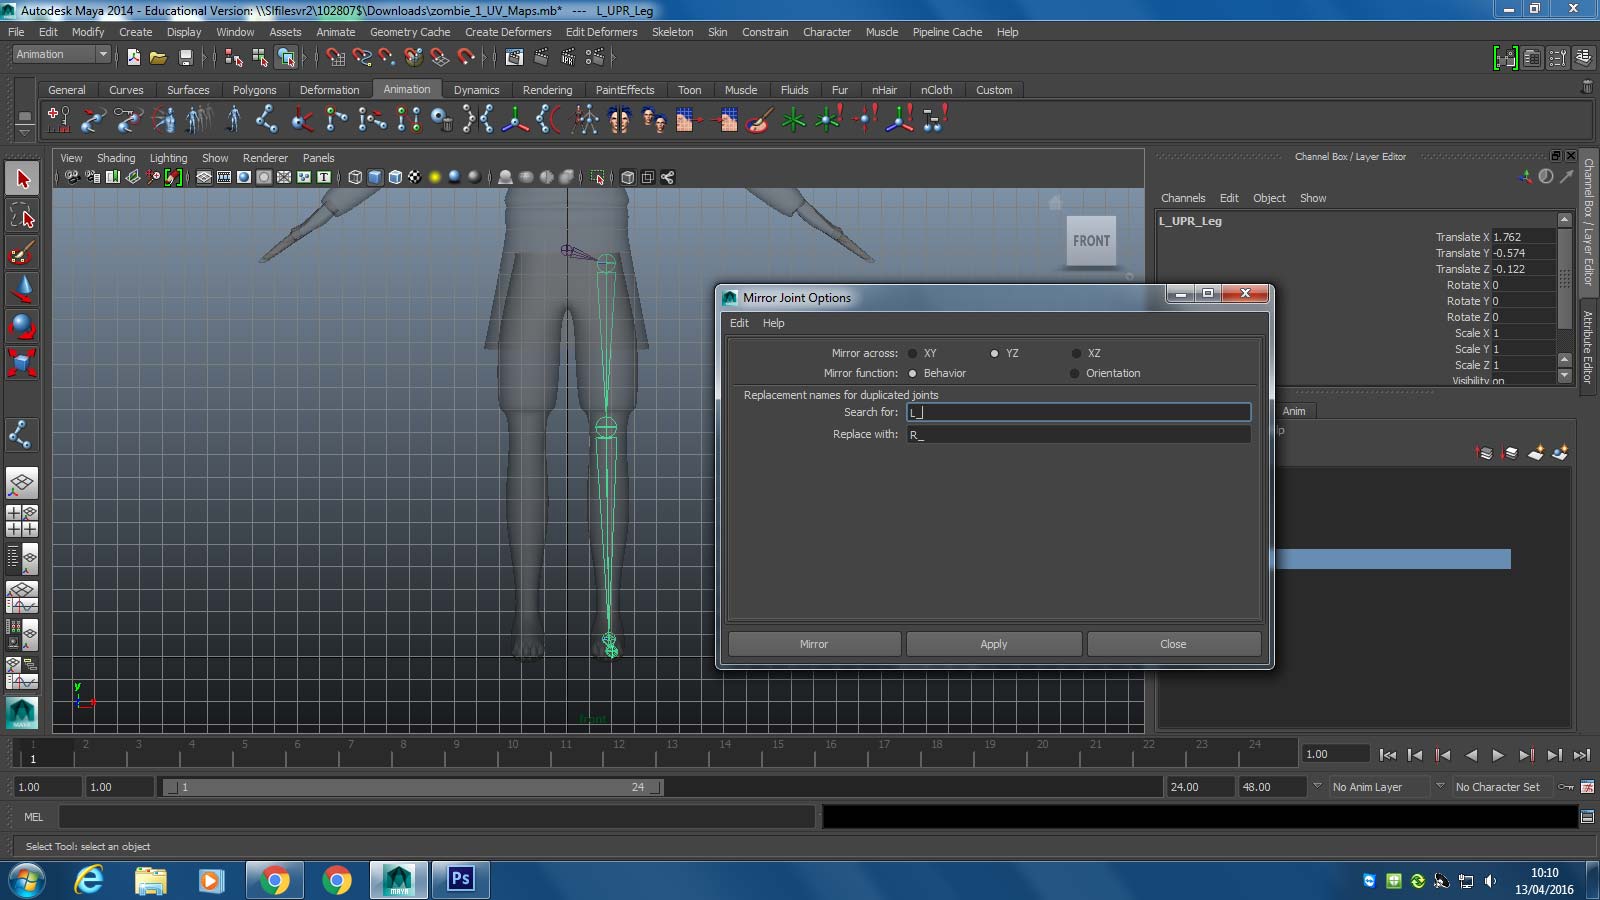The height and width of the screenshot is (900, 1600).
Task: Click the Save Scene disk icon
Action: click(185, 58)
